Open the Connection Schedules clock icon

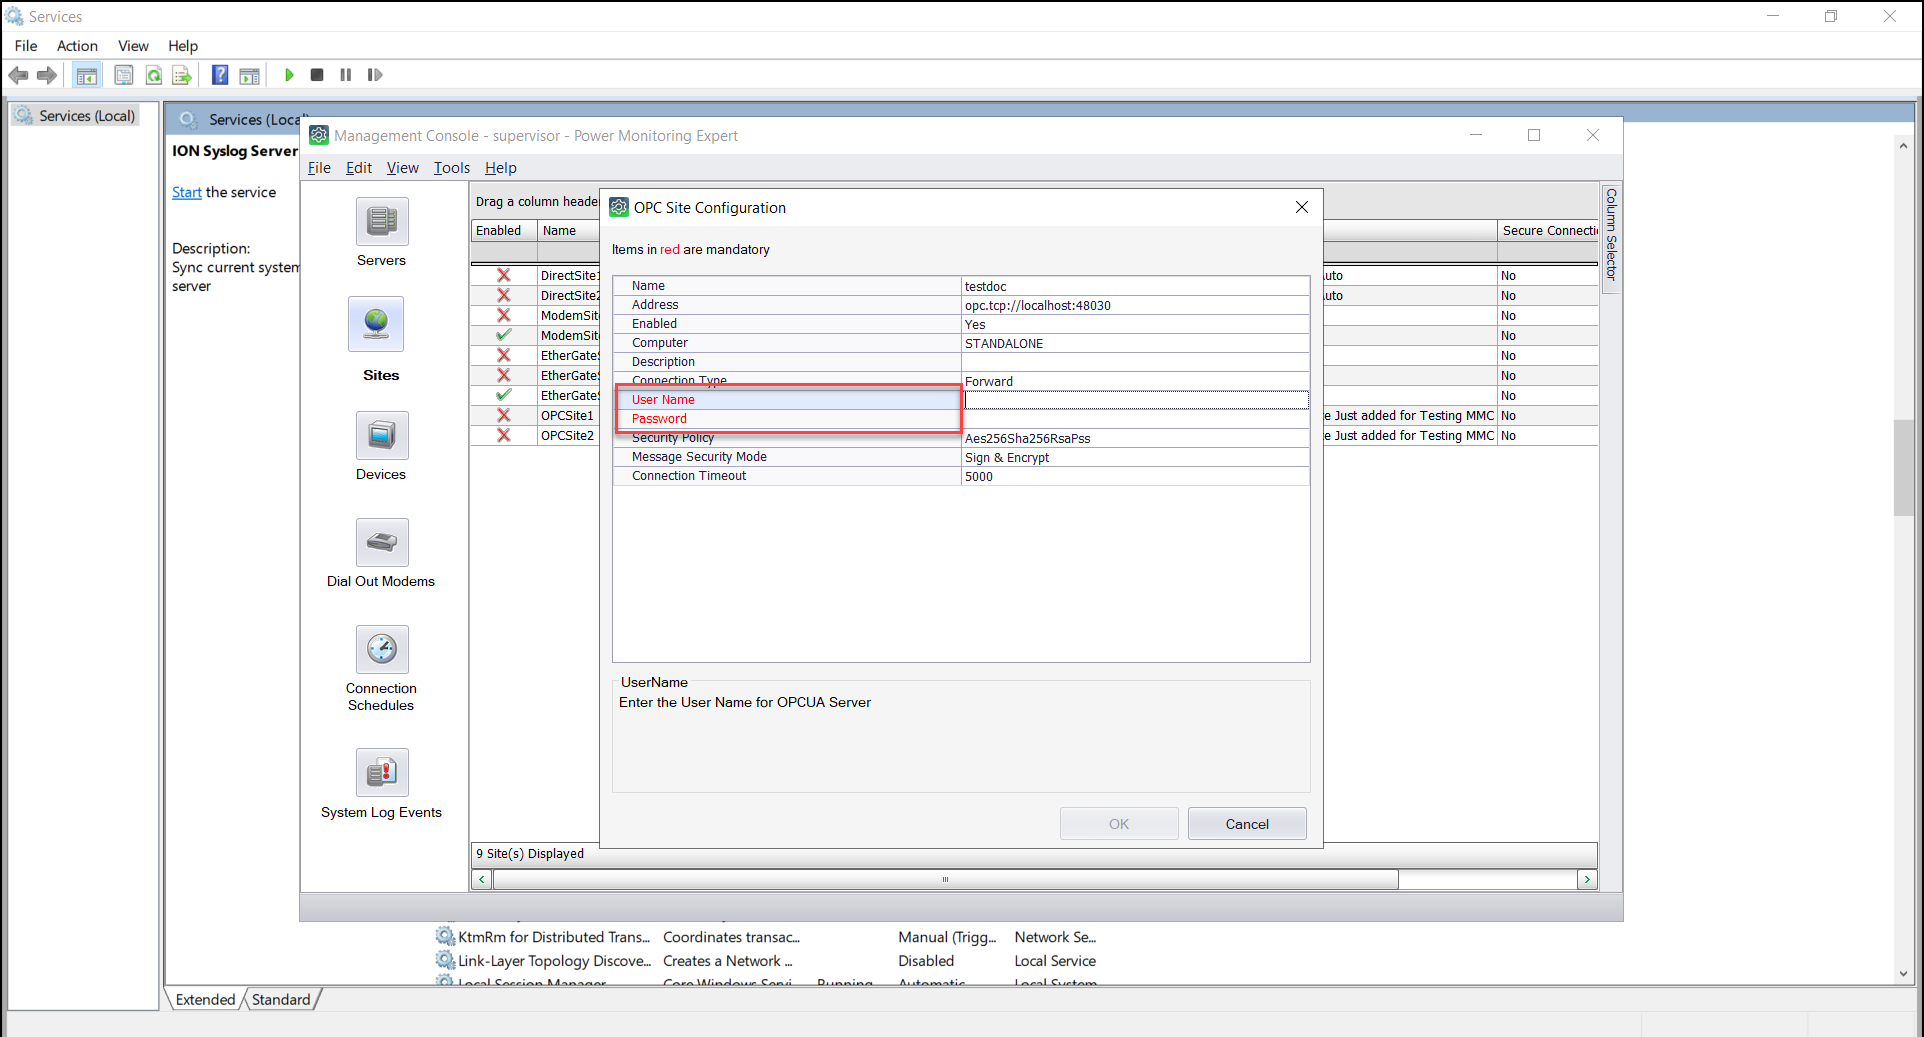[x=382, y=650]
